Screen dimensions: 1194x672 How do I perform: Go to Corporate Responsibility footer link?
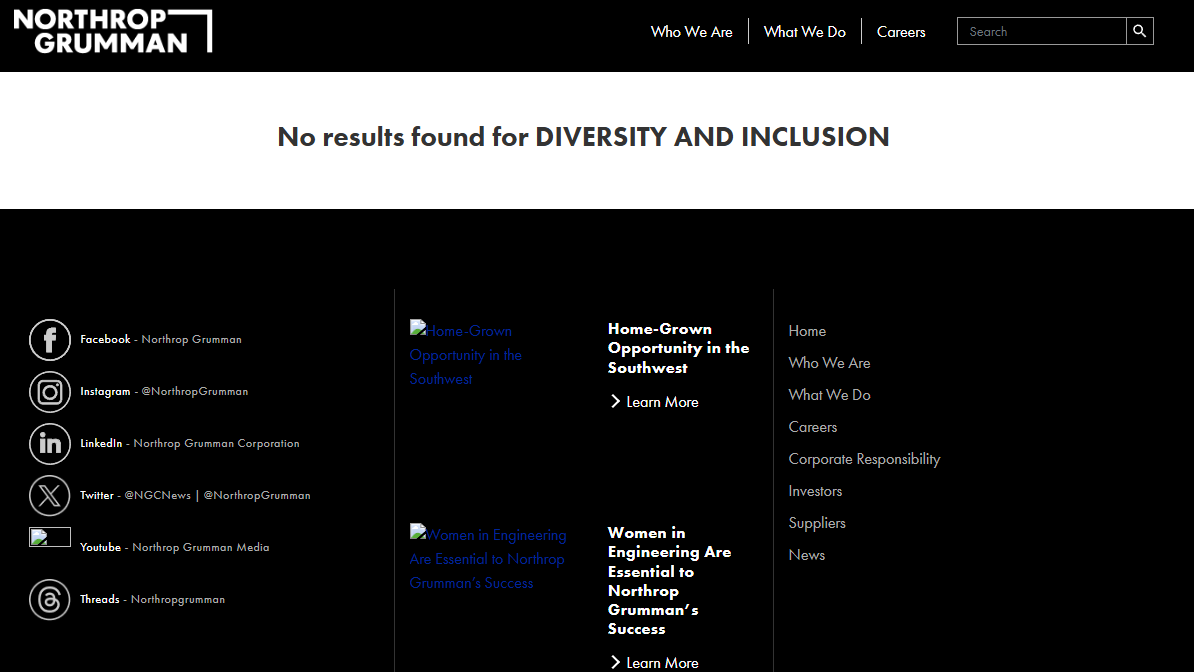pyautogui.click(x=864, y=459)
